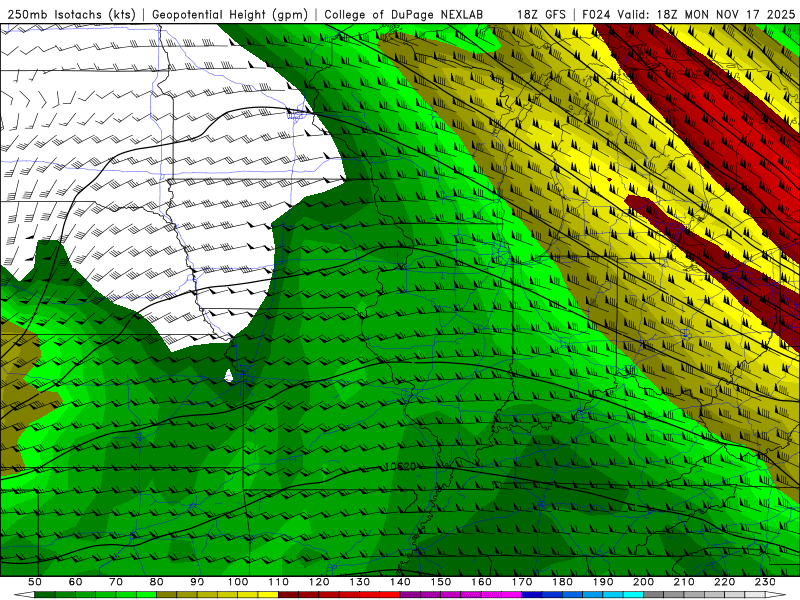This screenshot has width=800, height=600.
Task: Click the '170' label on the color scale
Action: point(521,582)
